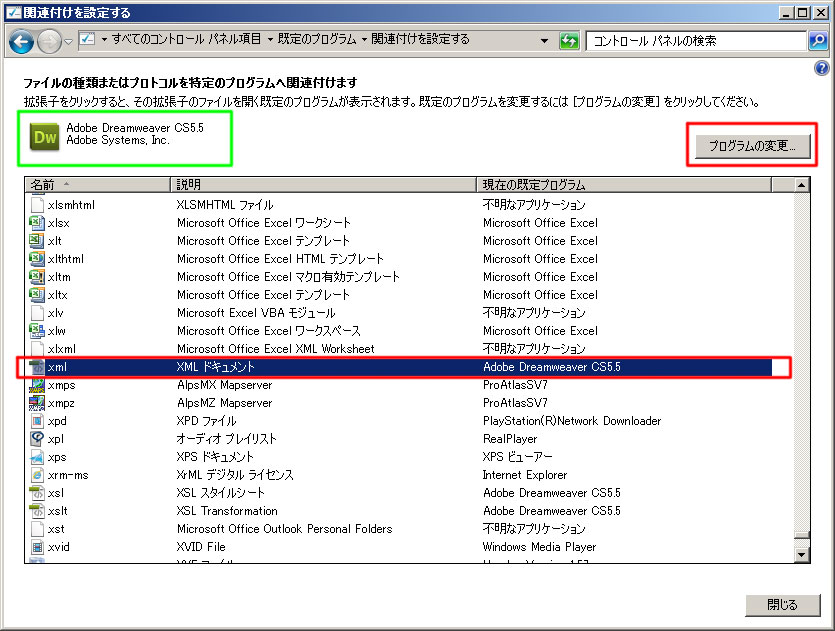This screenshot has width=835, height=631.
Task: Click AlpsMX Mapserver description
Action: coord(224,385)
